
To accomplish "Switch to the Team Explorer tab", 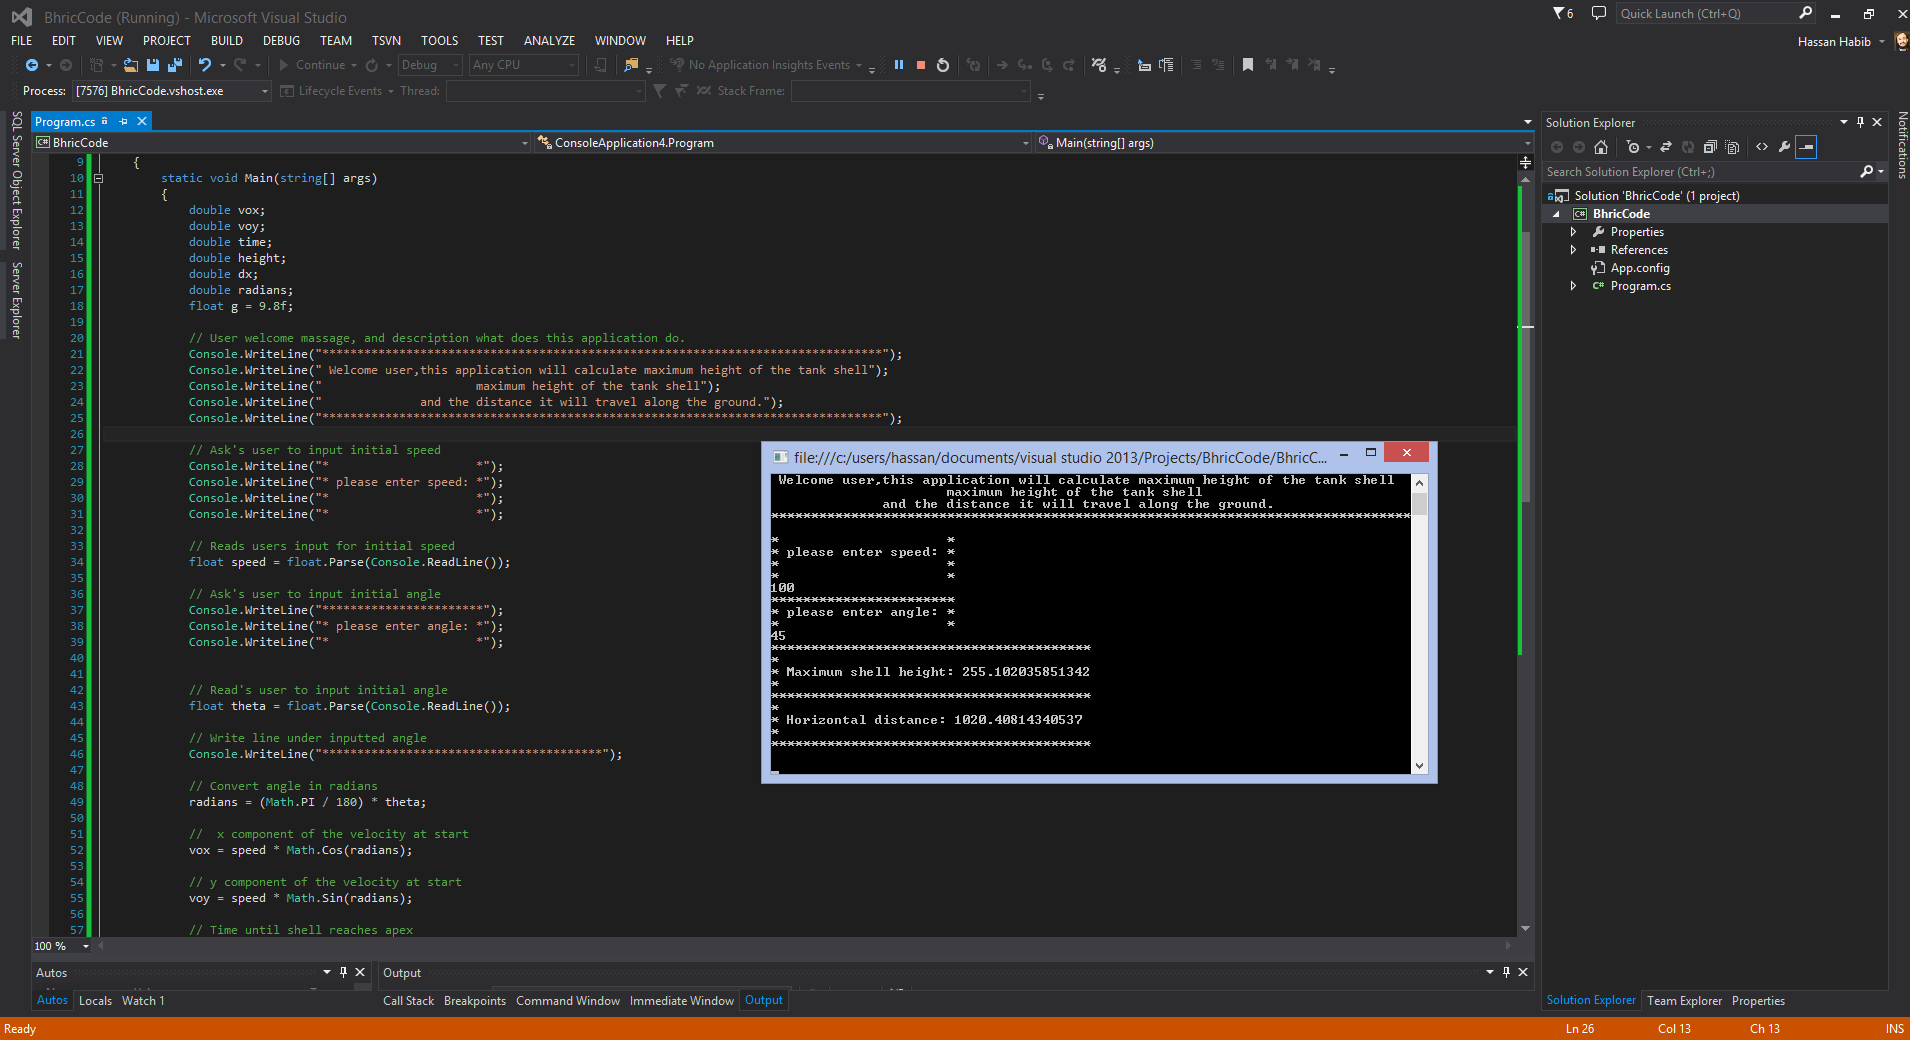I will point(1685,1001).
